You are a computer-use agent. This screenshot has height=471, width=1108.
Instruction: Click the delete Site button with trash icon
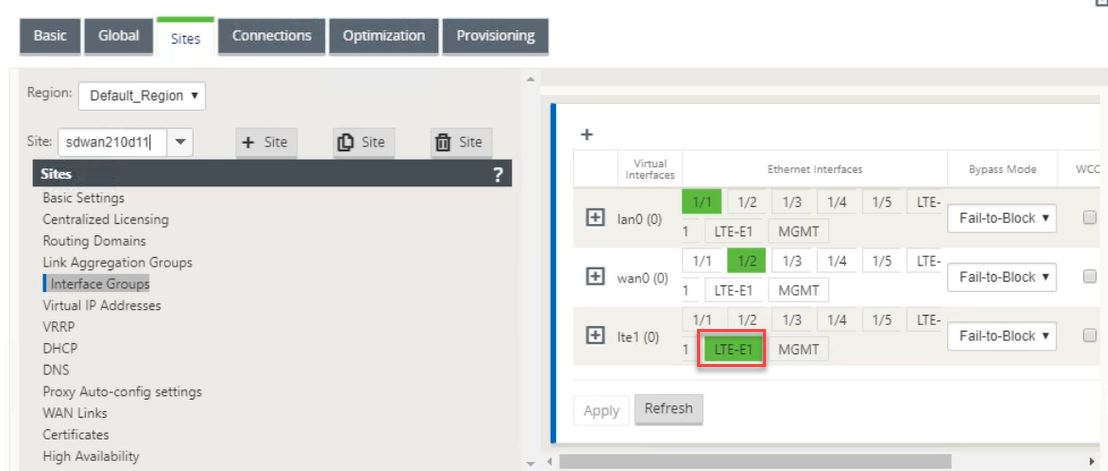(461, 142)
